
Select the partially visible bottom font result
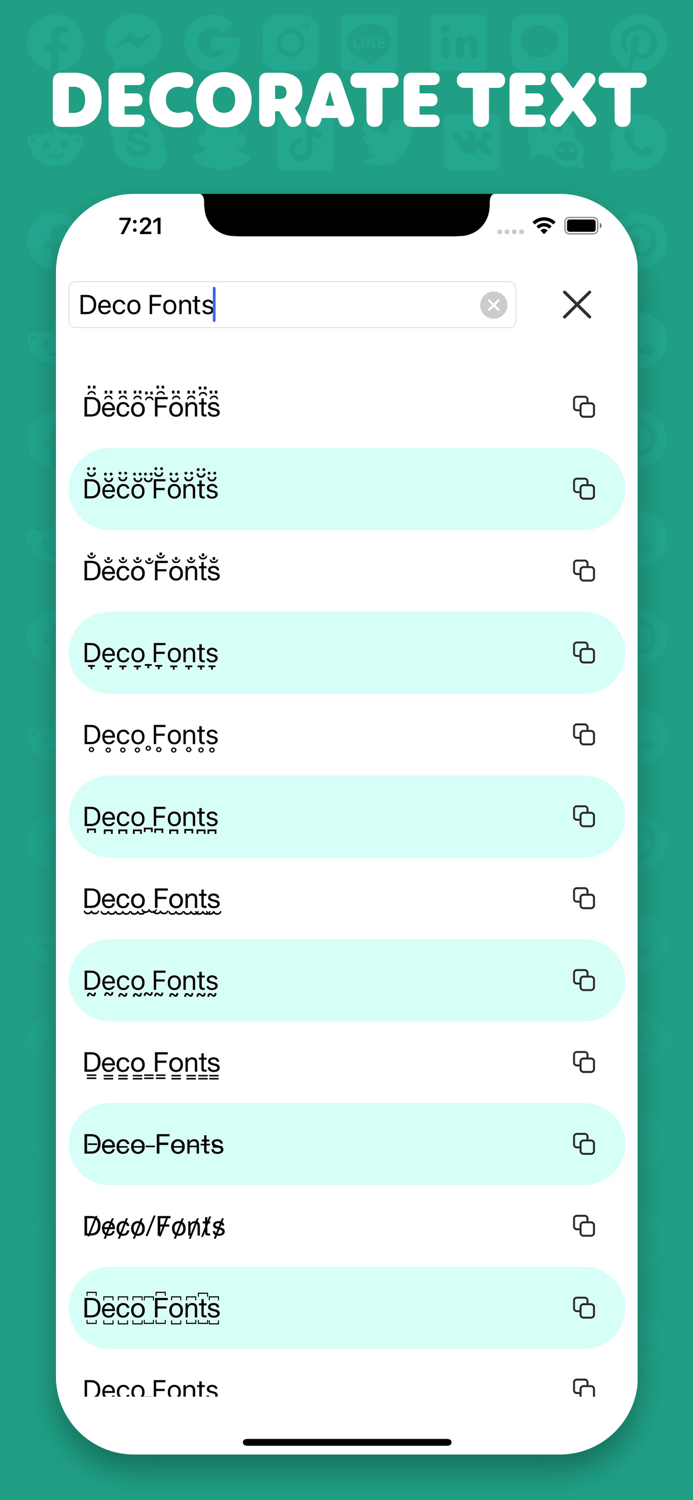click(151, 1389)
